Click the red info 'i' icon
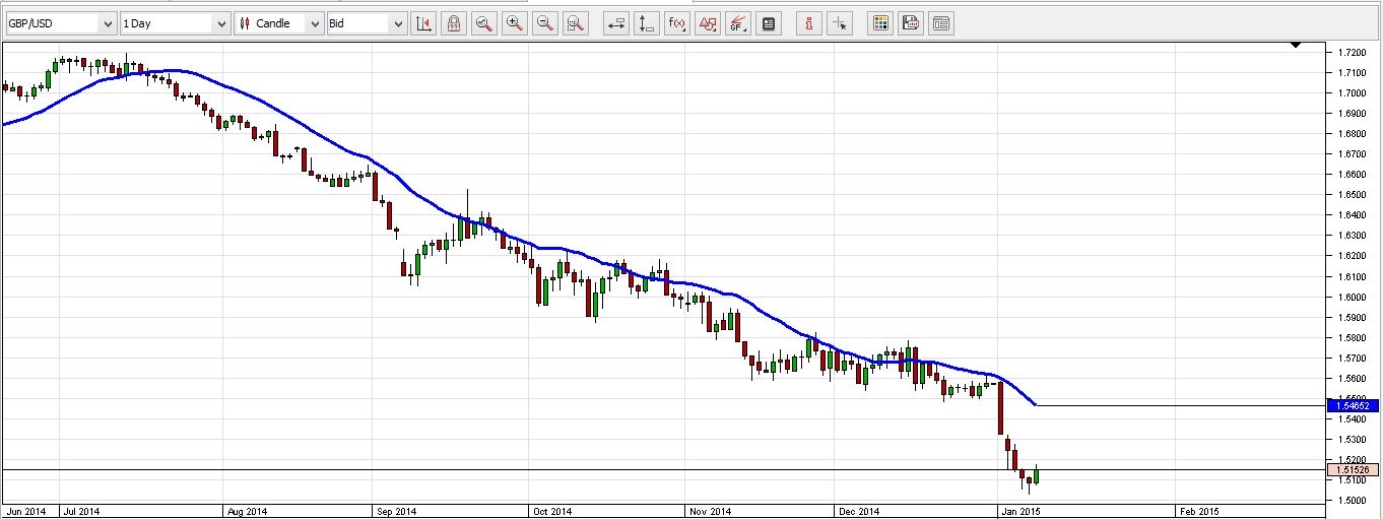 click(x=809, y=23)
